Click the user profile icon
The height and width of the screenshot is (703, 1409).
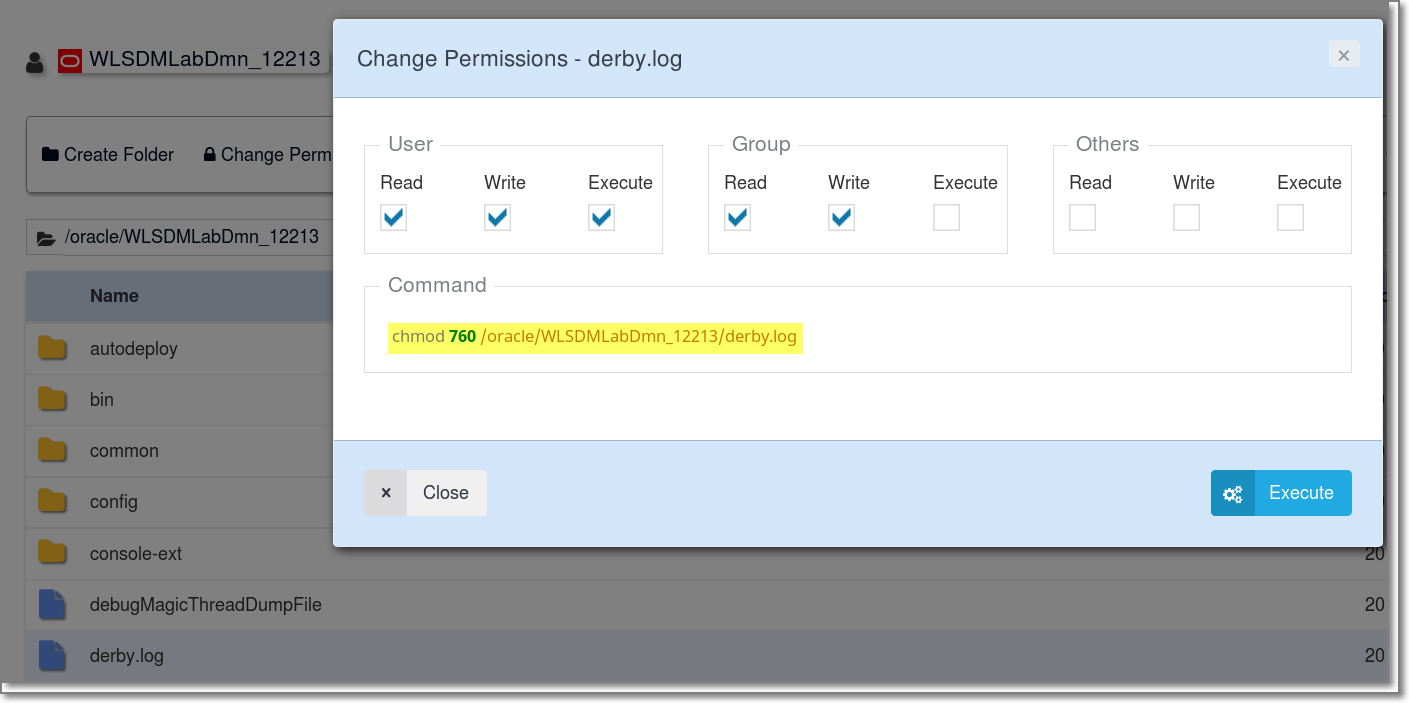(x=35, y=63)
